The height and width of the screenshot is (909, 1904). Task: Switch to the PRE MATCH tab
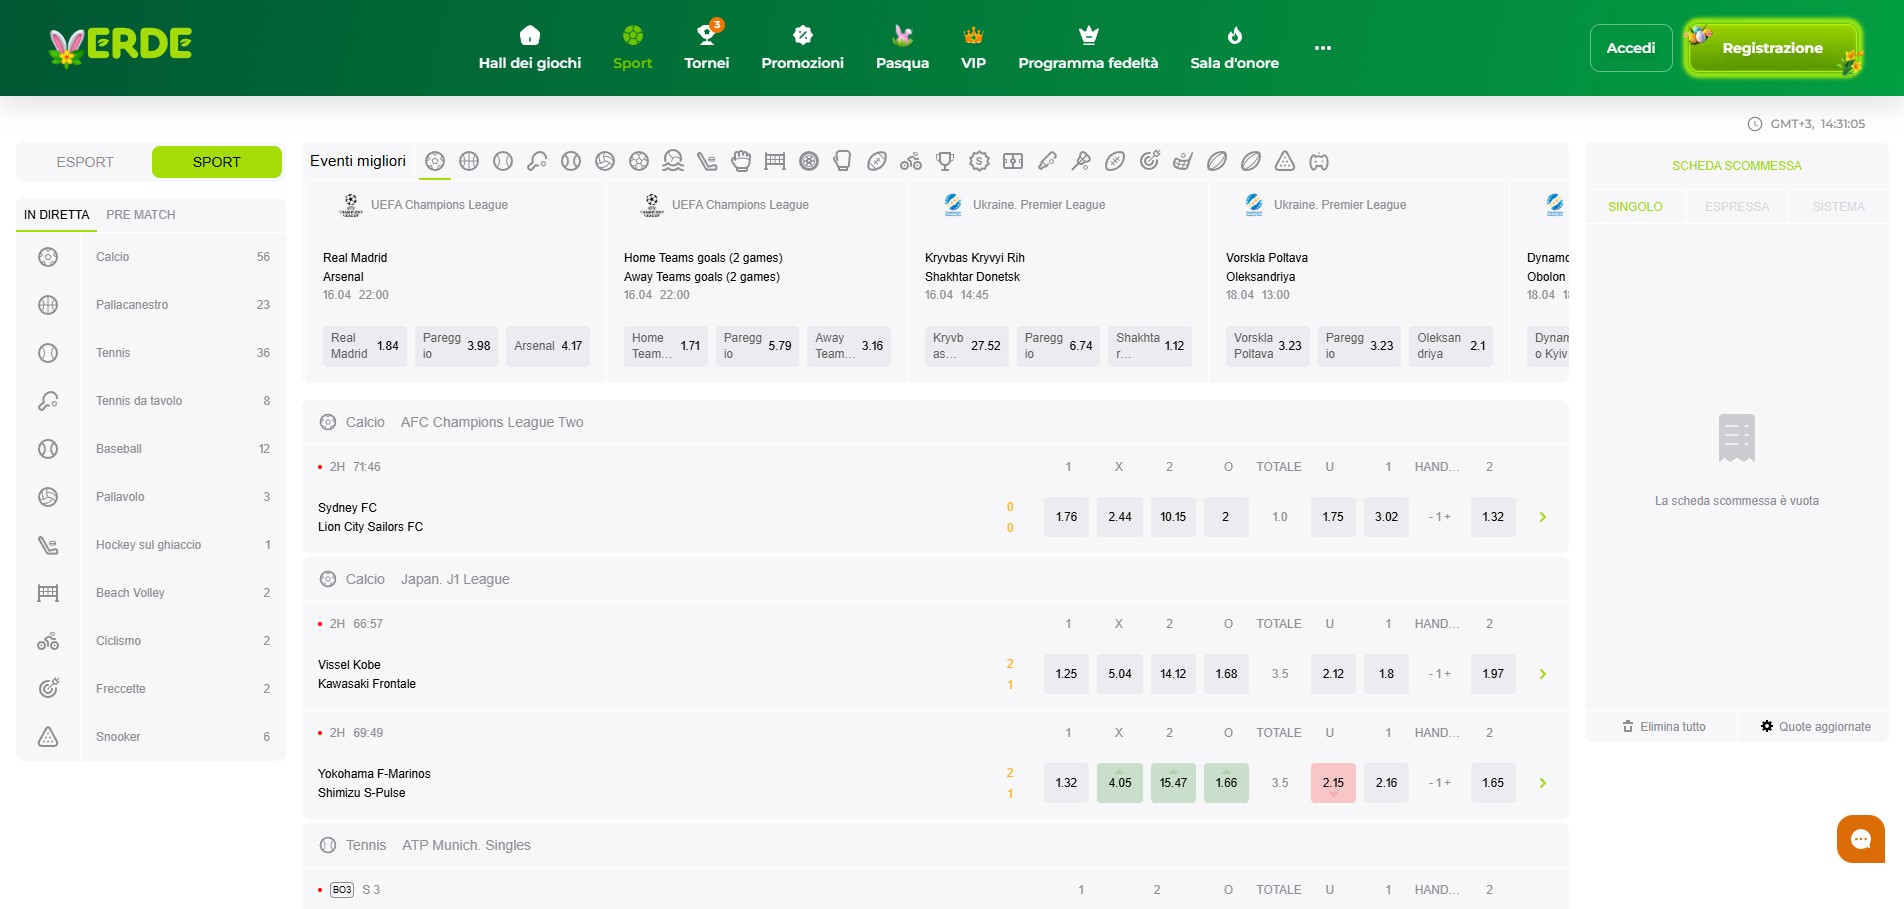pos(140,215)
